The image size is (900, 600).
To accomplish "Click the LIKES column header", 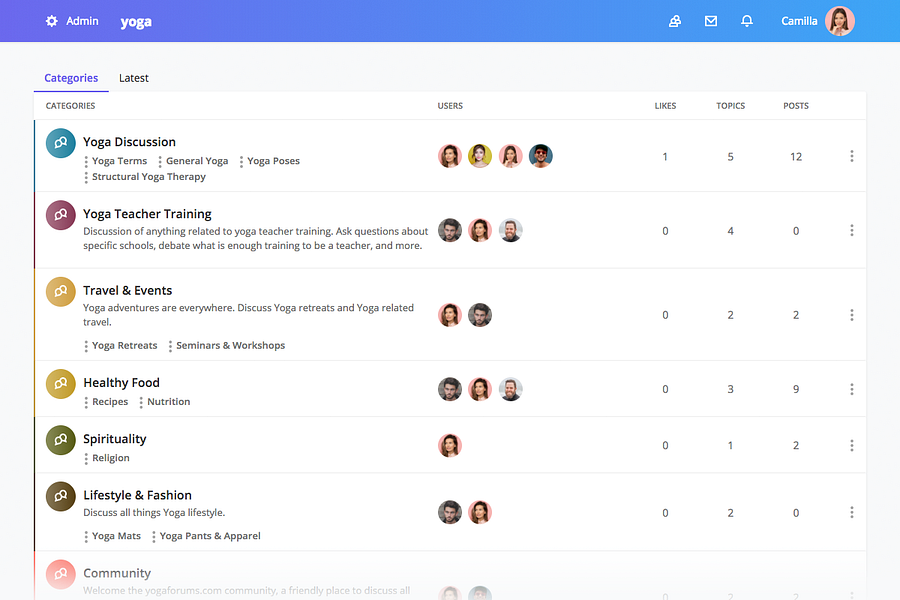I will tap(665, 106).
